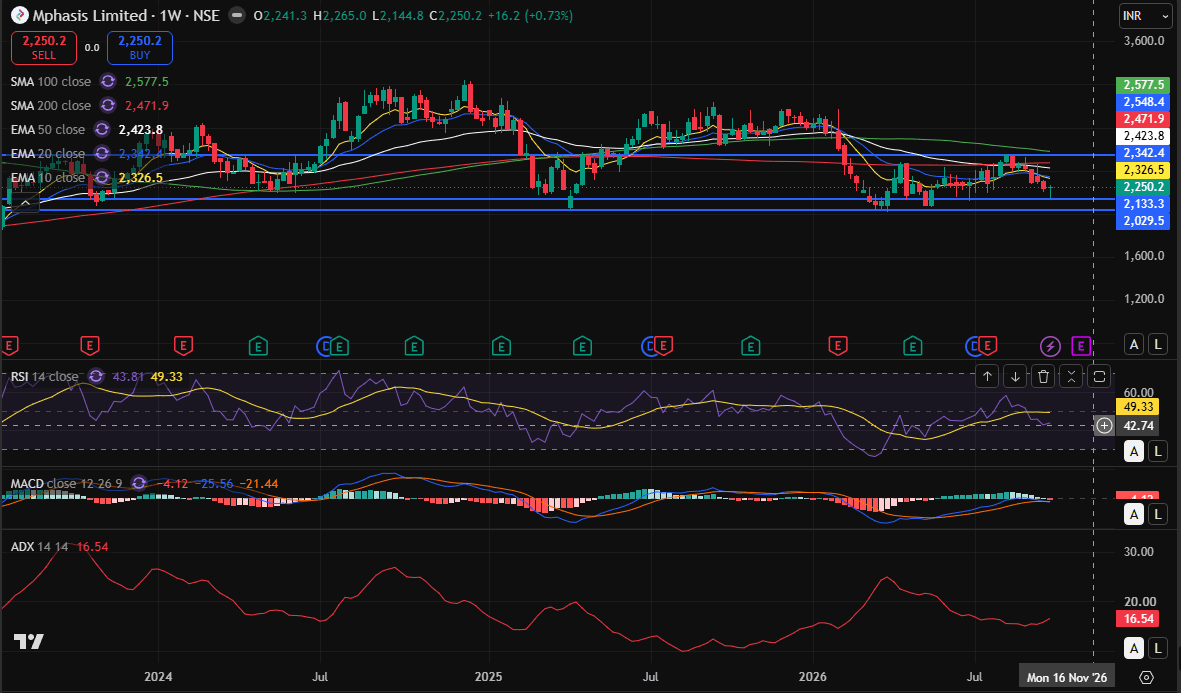Toggle log scale L on main price pane

(1158, 344)
